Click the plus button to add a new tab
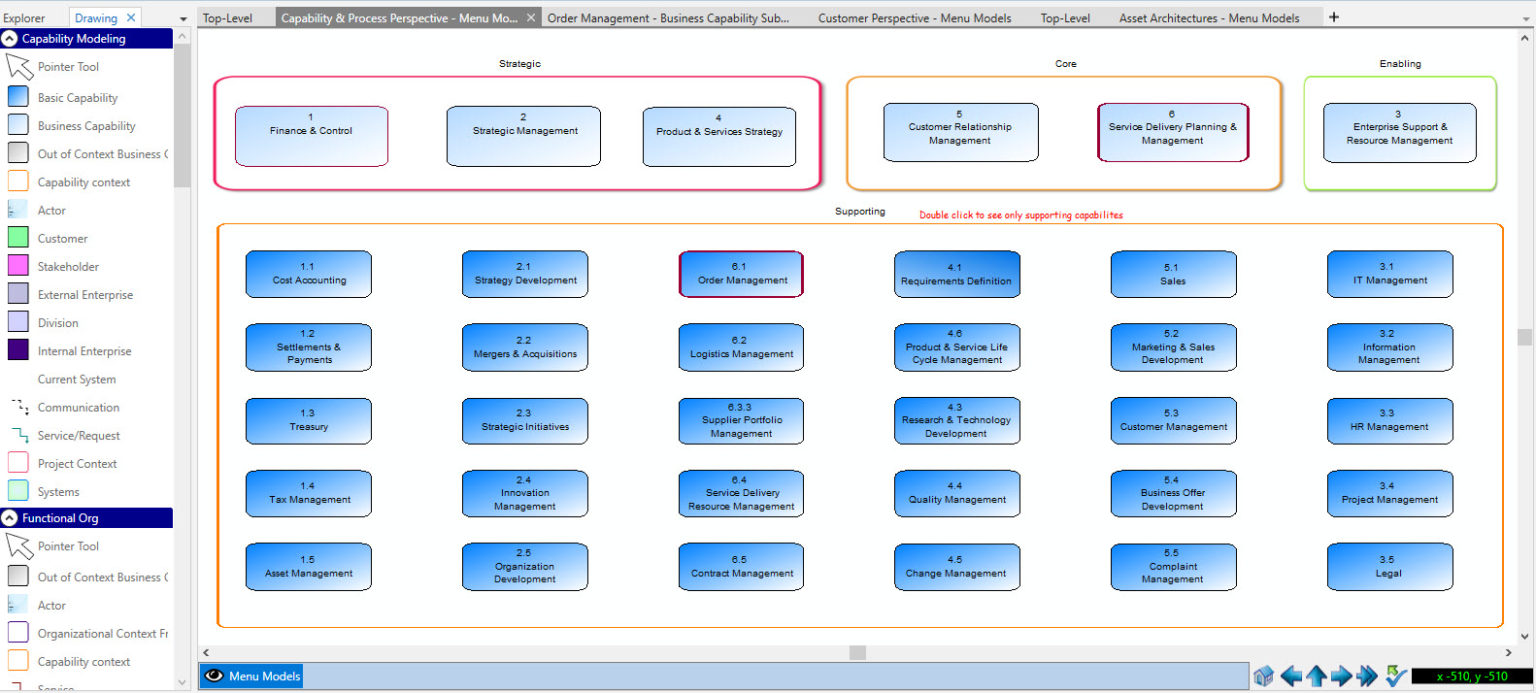1536x693 pixels. 1334,17
